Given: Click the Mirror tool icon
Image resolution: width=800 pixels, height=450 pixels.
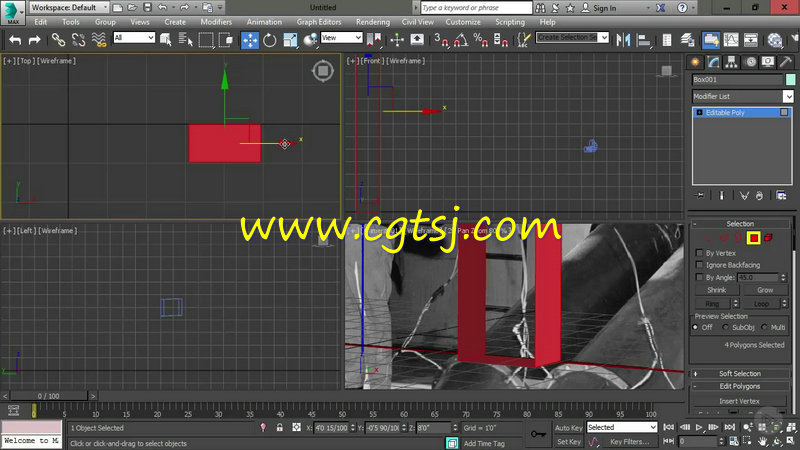Looking at the screenshot, I should coord(623,40).
